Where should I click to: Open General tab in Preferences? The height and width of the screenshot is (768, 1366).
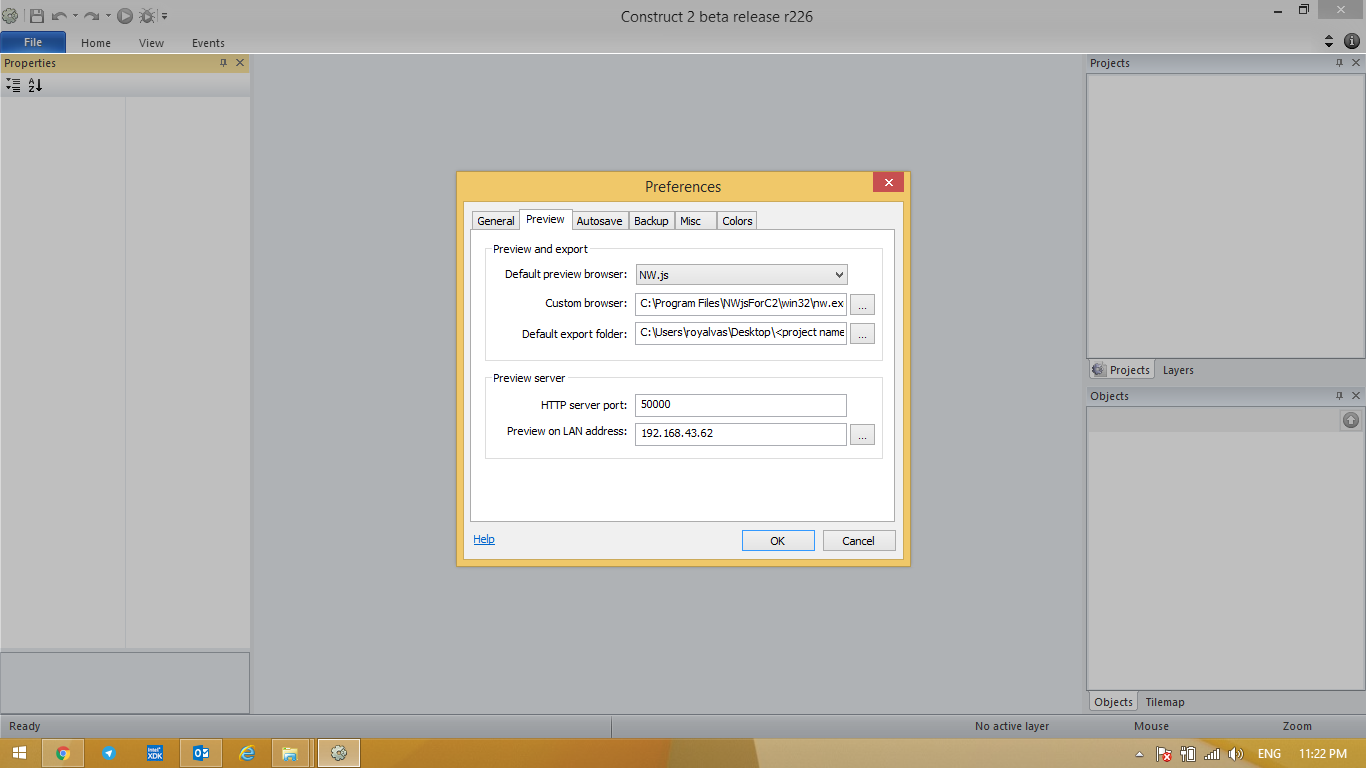(x=496, y=221)
